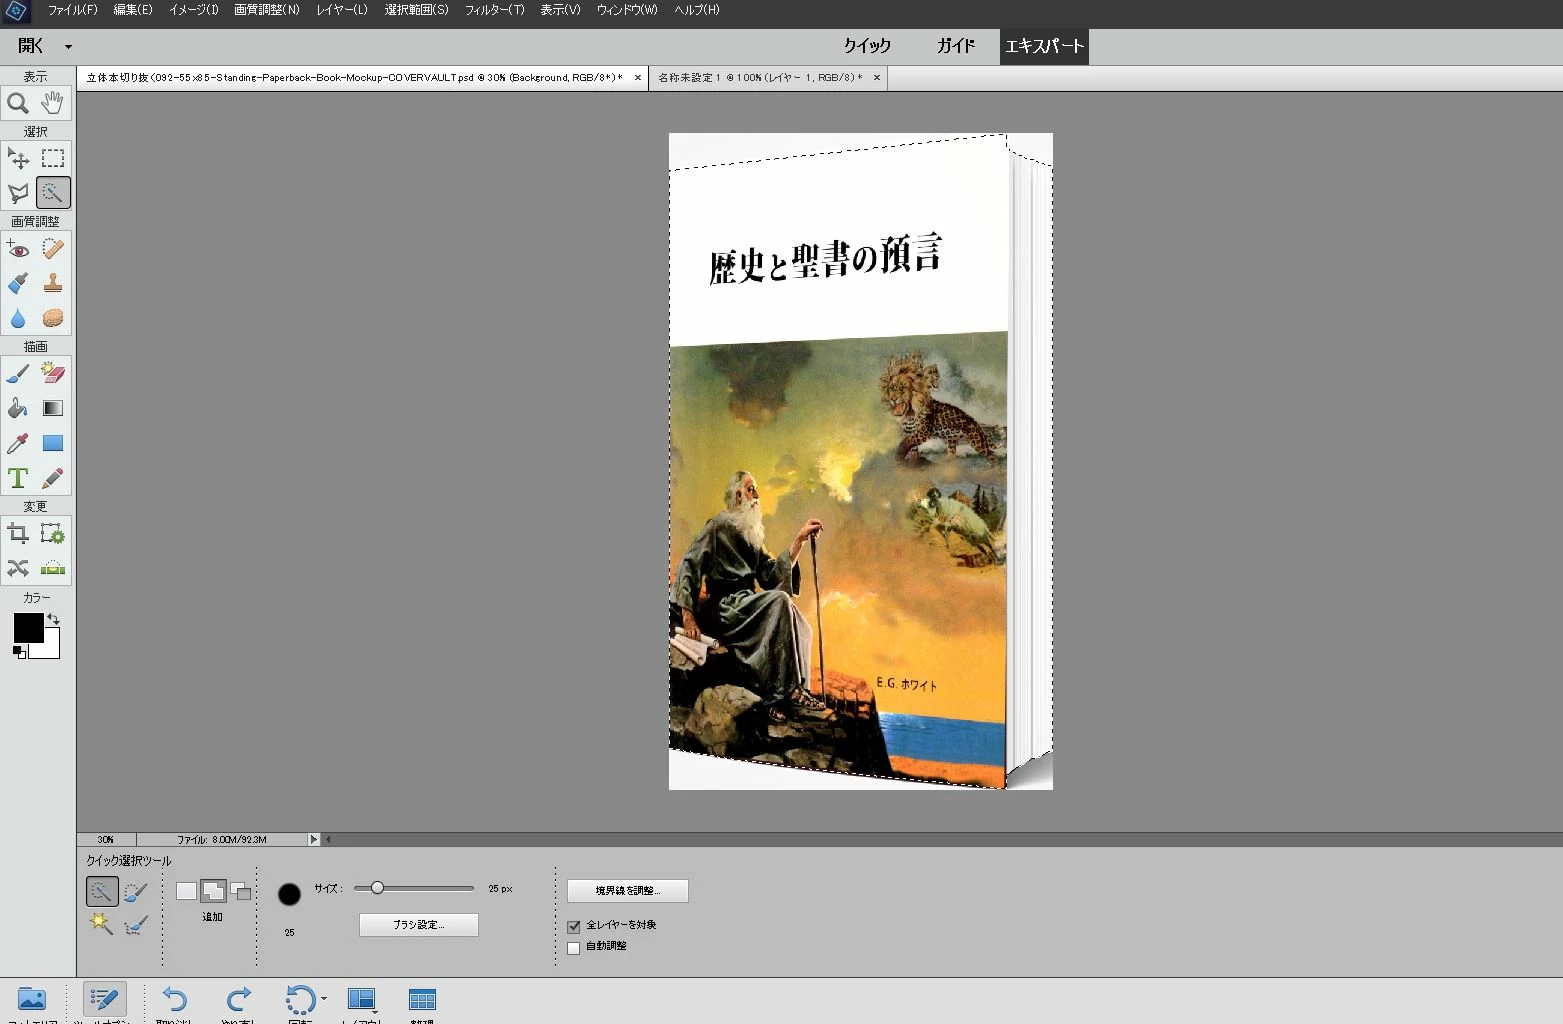Open the 画質調整(N) menu
The image size is (1563, 1024).
click(x=266, y=10)
